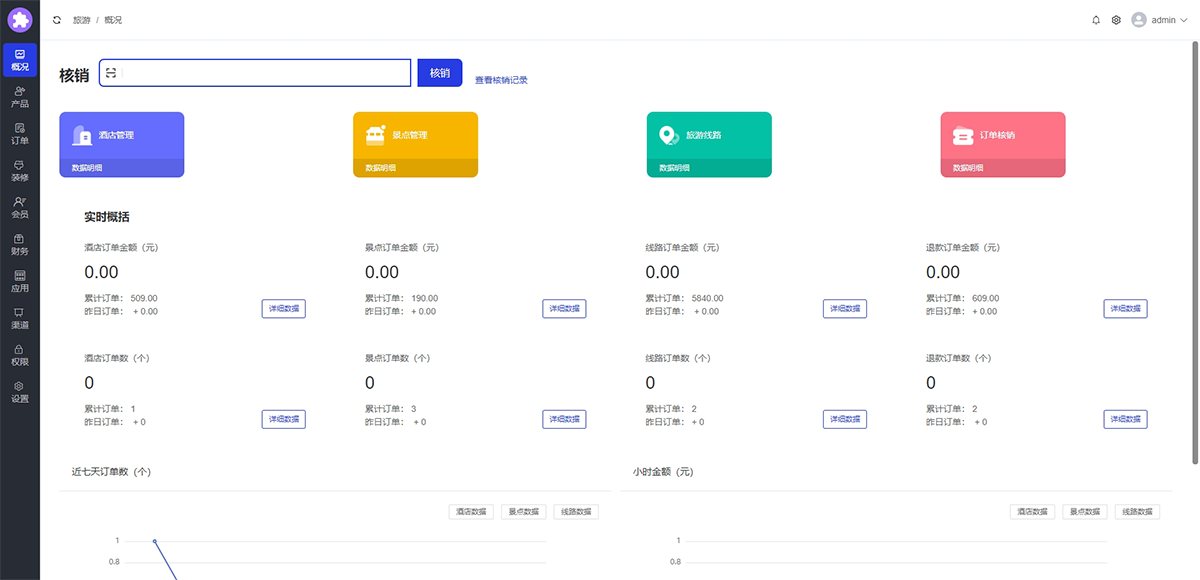
Task: Open notifications bell icon
Action: [x=1096, y=20]
